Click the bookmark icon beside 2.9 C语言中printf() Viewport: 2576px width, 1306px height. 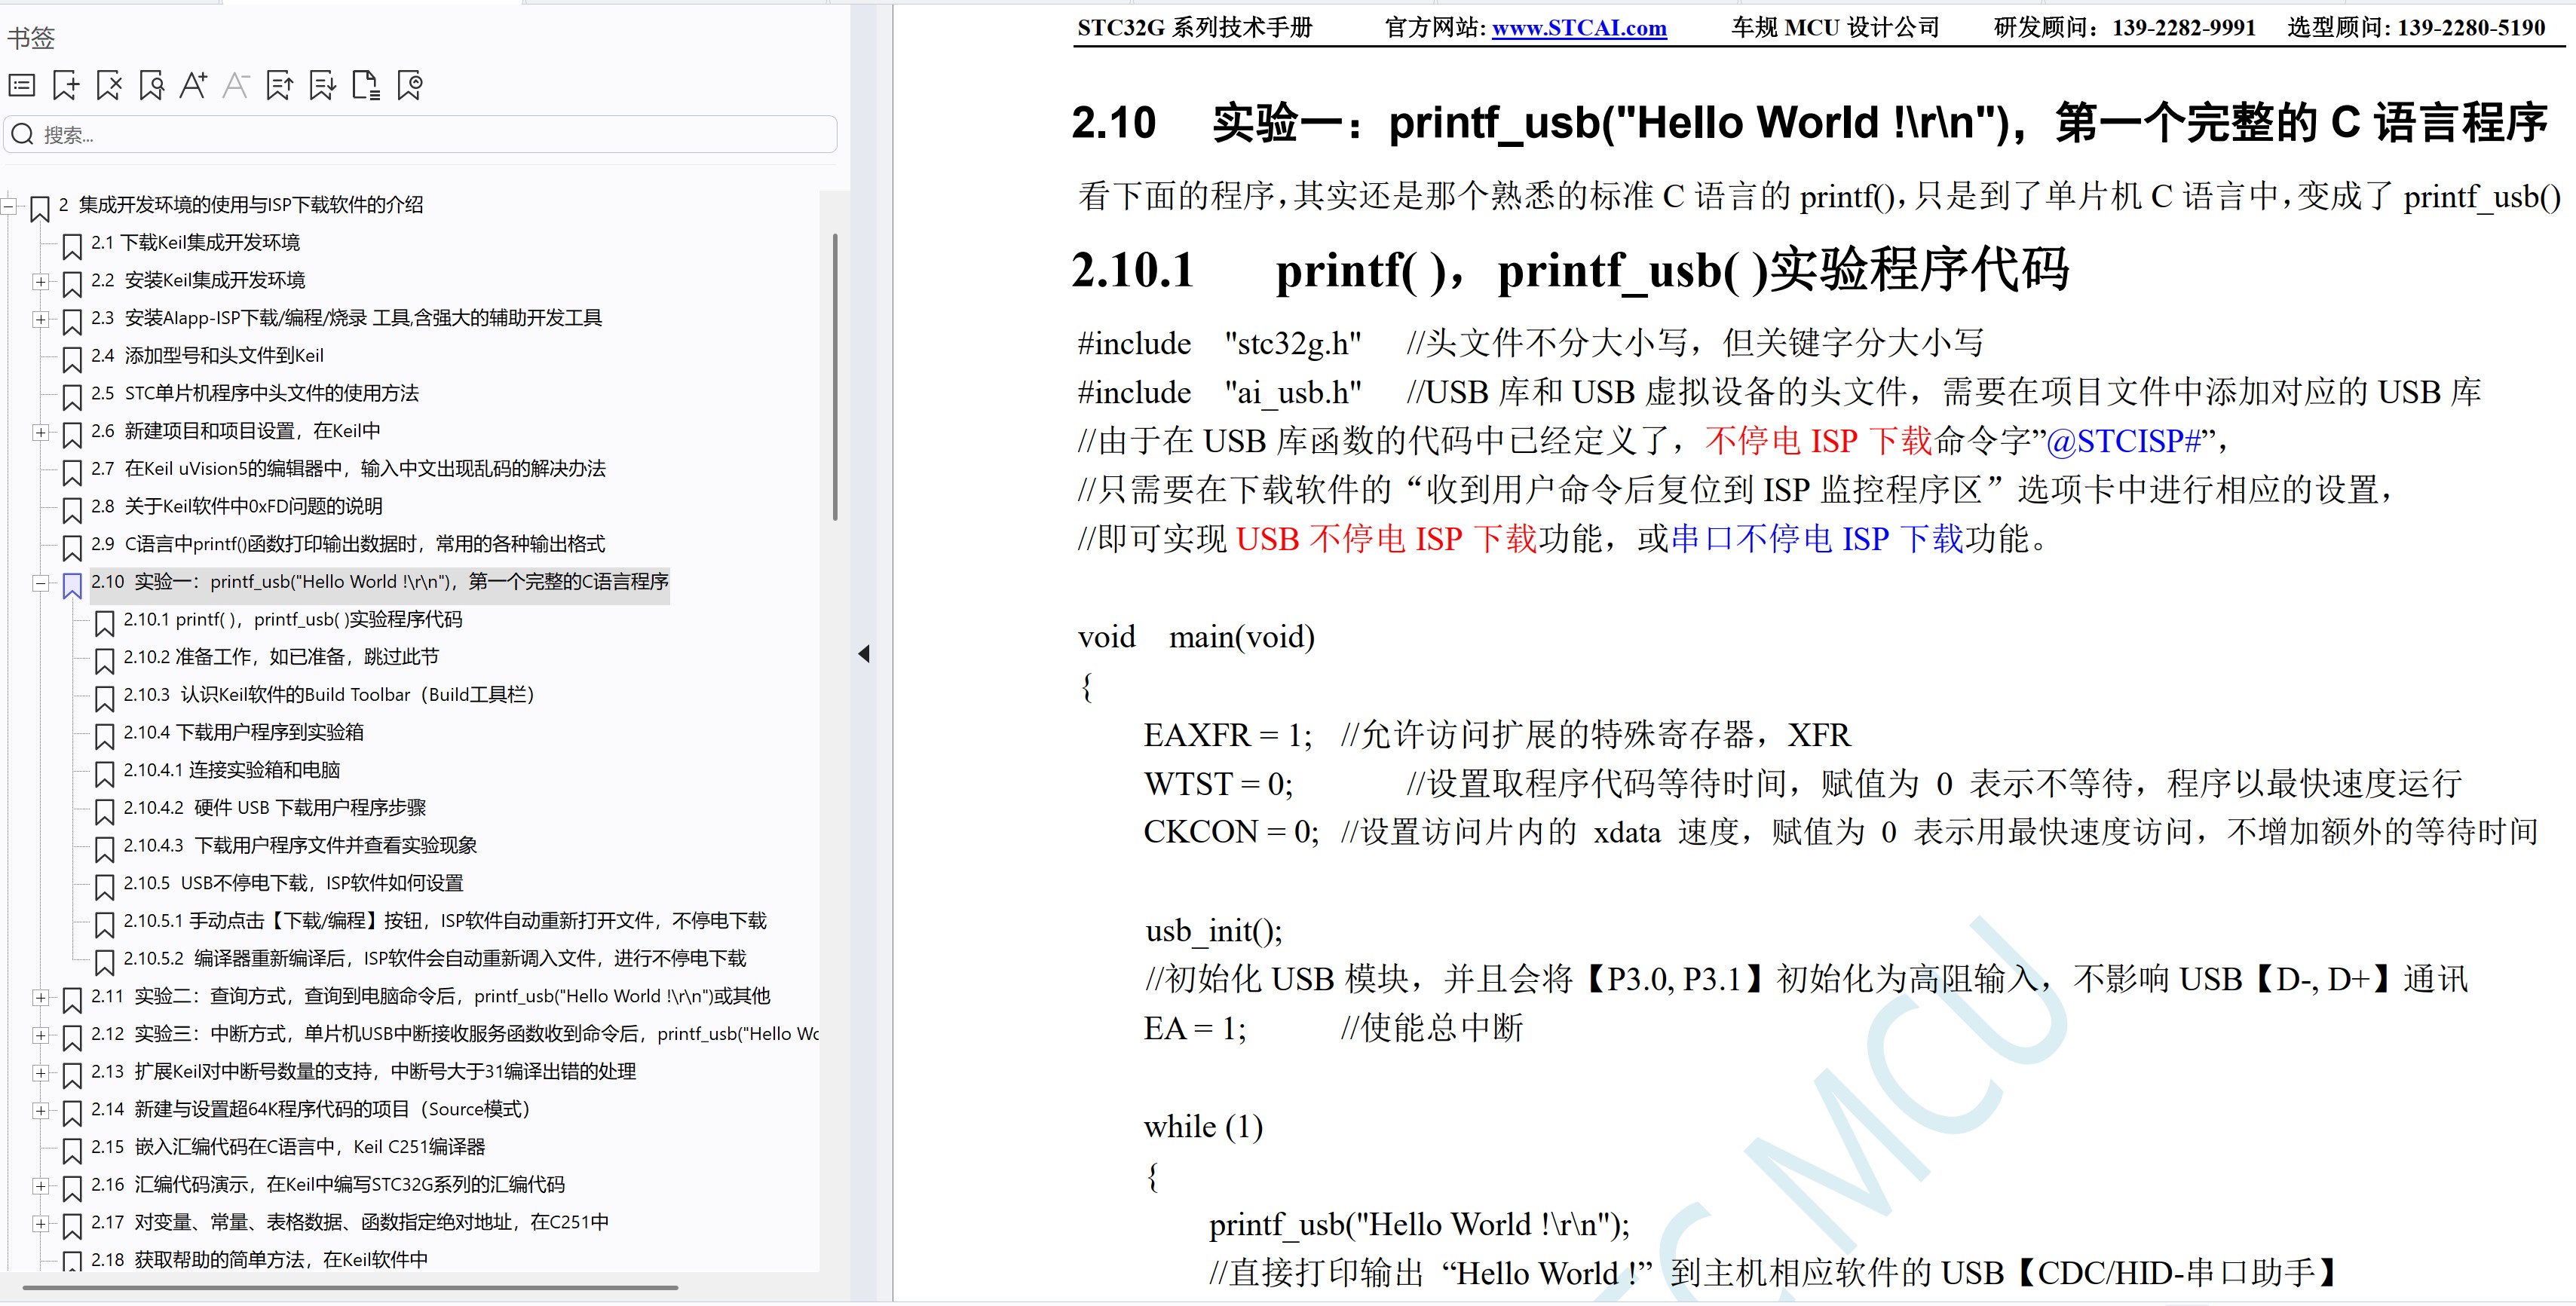point(72,547)
